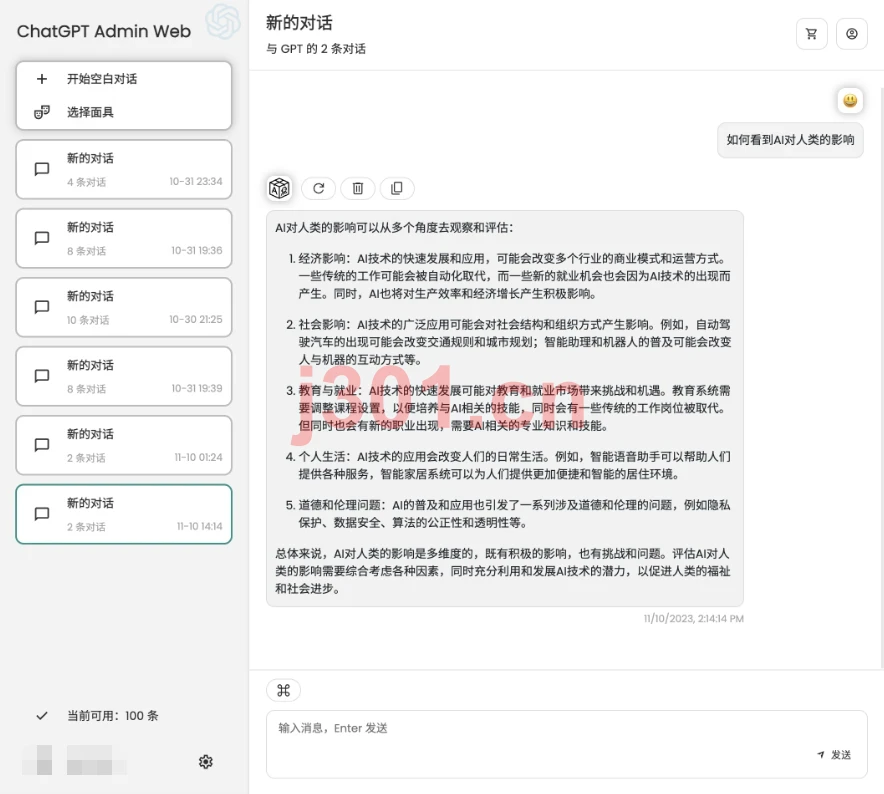Image resolution: width=884 pixels, height=794 pixels.
Task: Open the user profile icon
Action: coord(851,34)
